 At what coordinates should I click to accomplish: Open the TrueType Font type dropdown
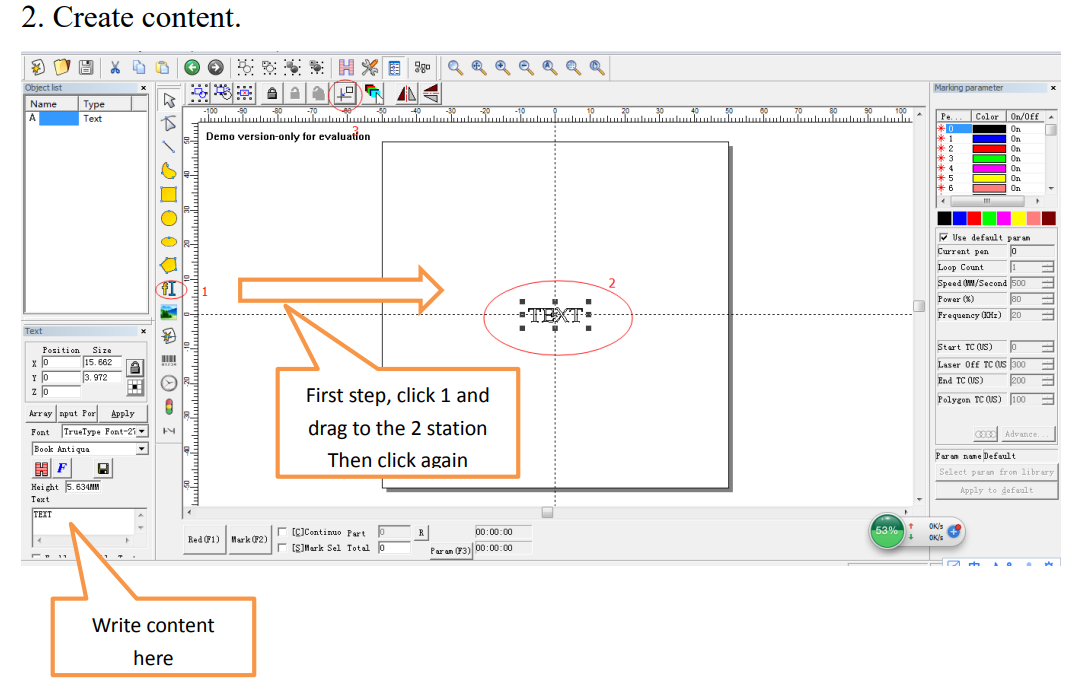coord(142,432)
